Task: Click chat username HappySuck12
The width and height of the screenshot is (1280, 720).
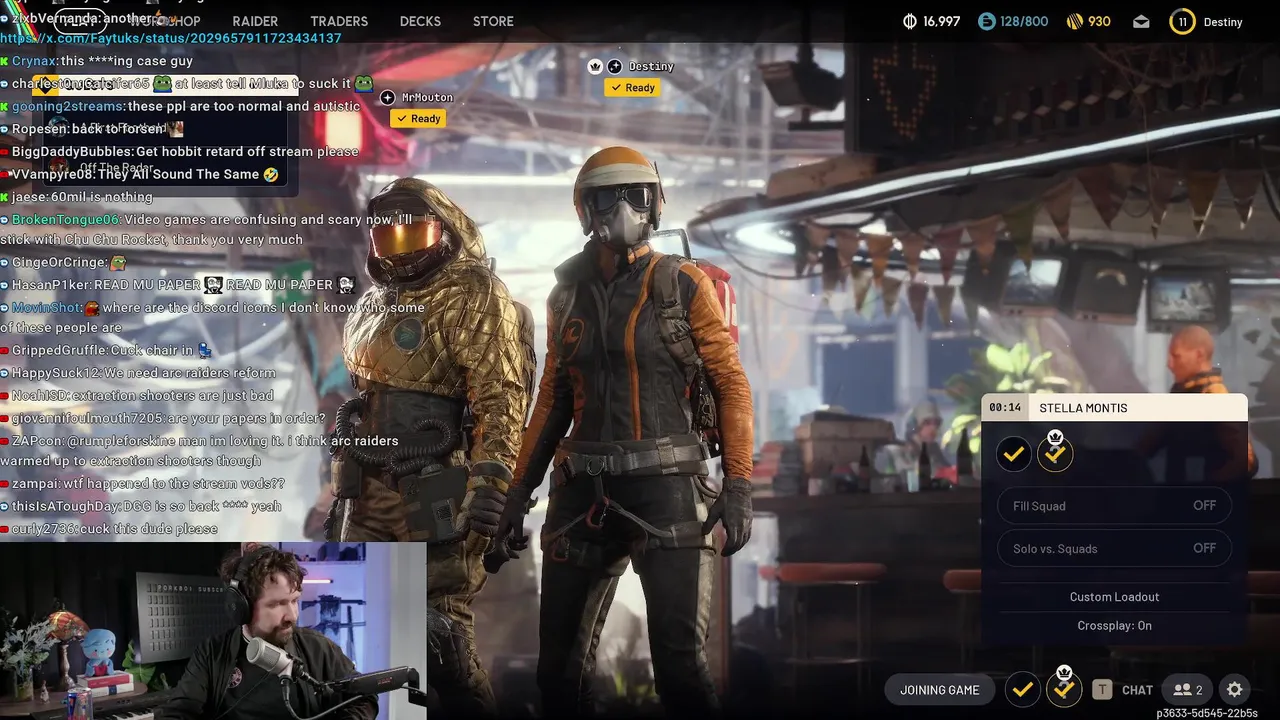Action: (56, 373)
